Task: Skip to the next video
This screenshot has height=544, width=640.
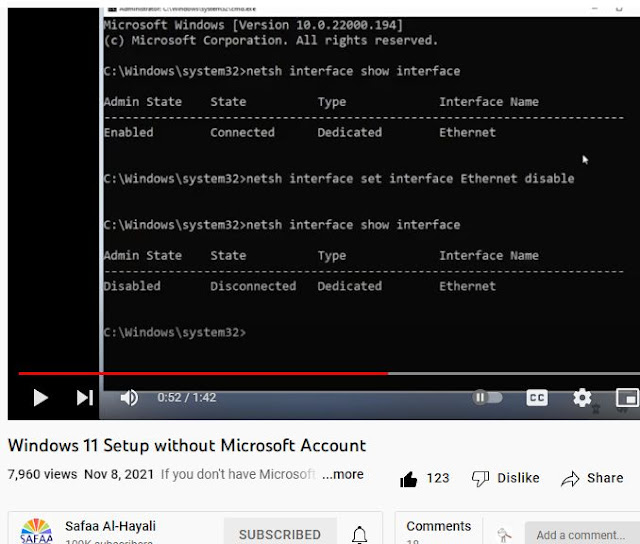Action: tap(85, 397)
